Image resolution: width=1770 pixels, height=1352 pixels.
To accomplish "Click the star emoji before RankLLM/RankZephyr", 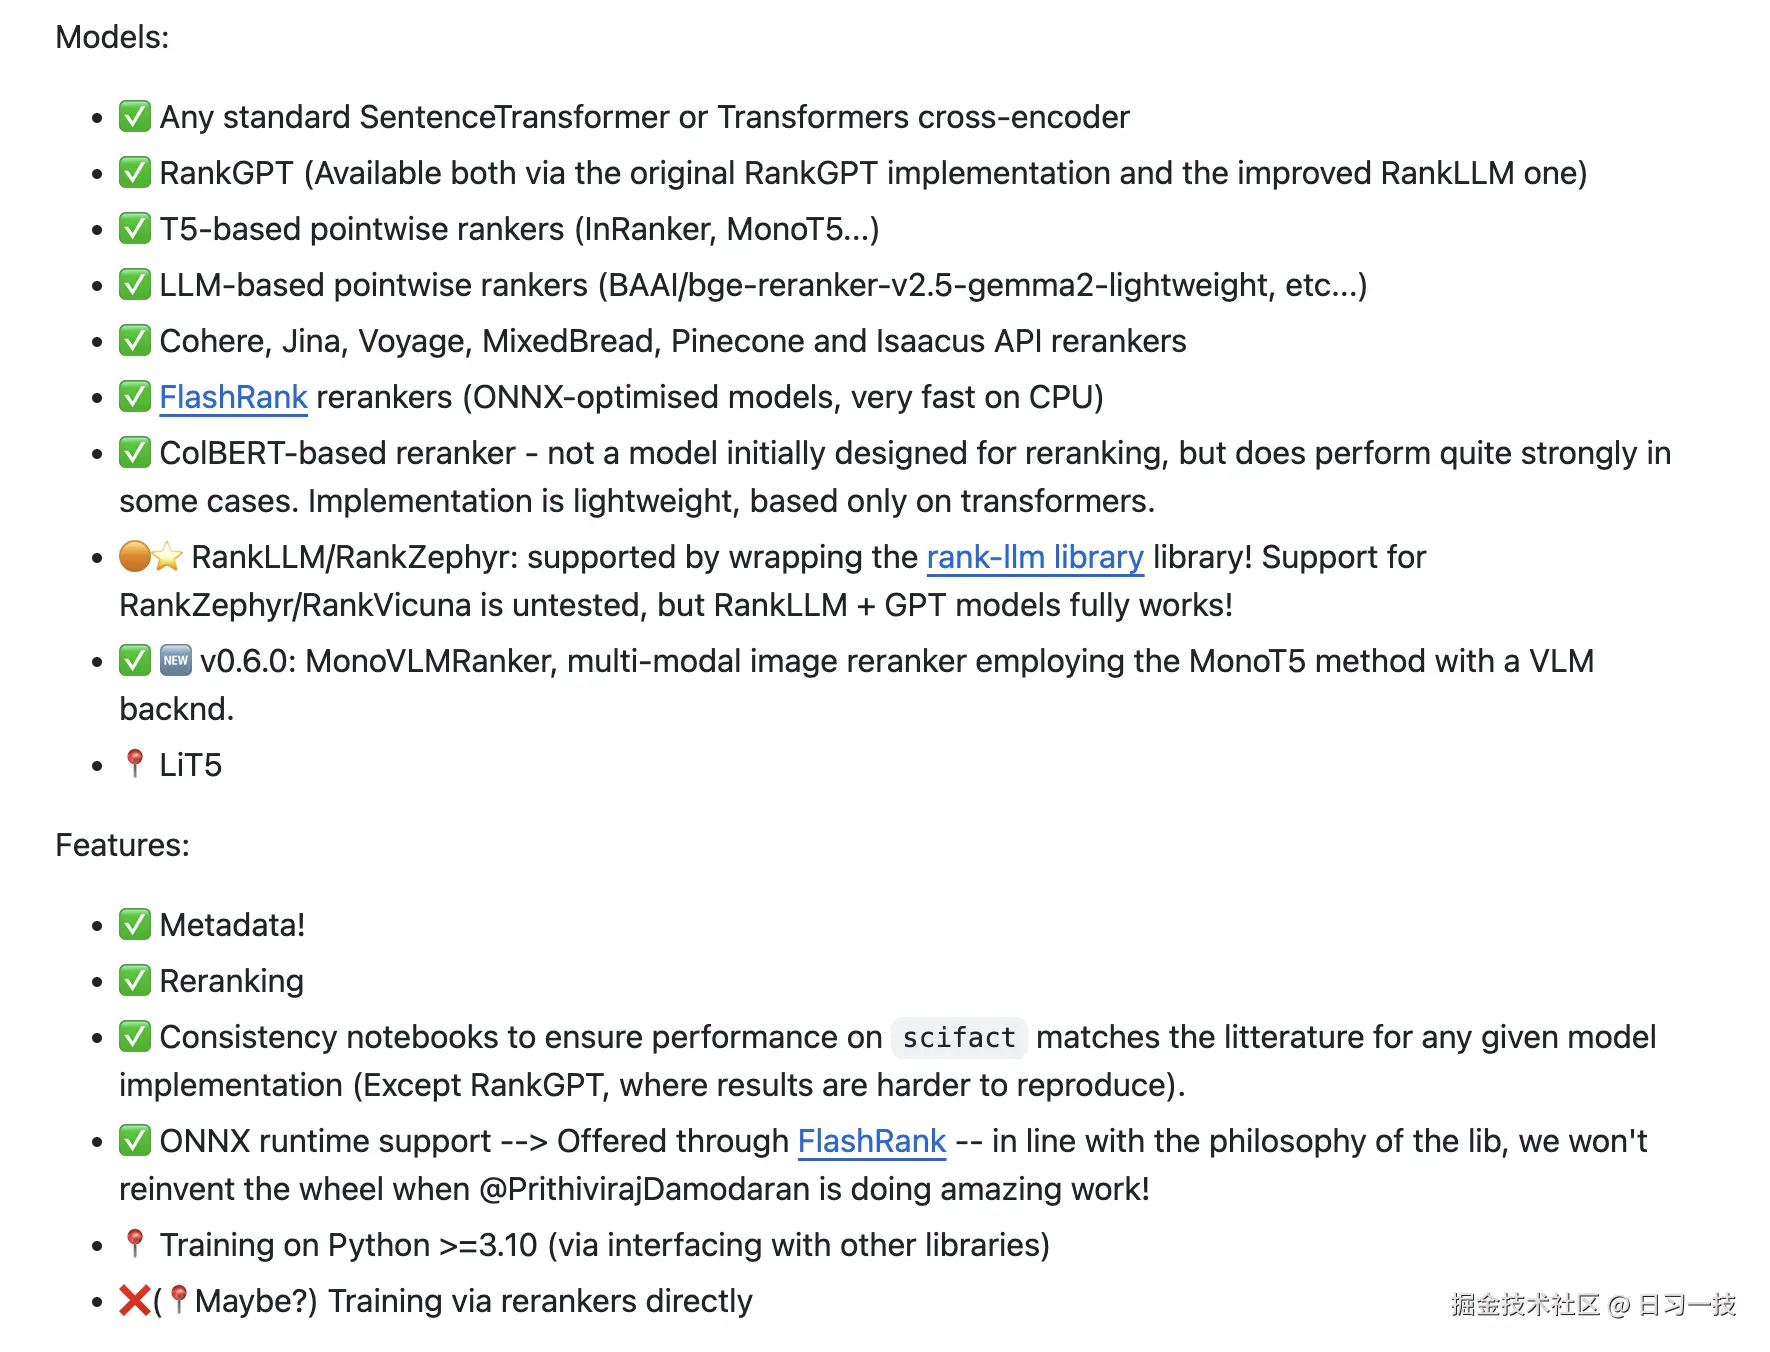I will pyautogui.click(x=168, y=557).
